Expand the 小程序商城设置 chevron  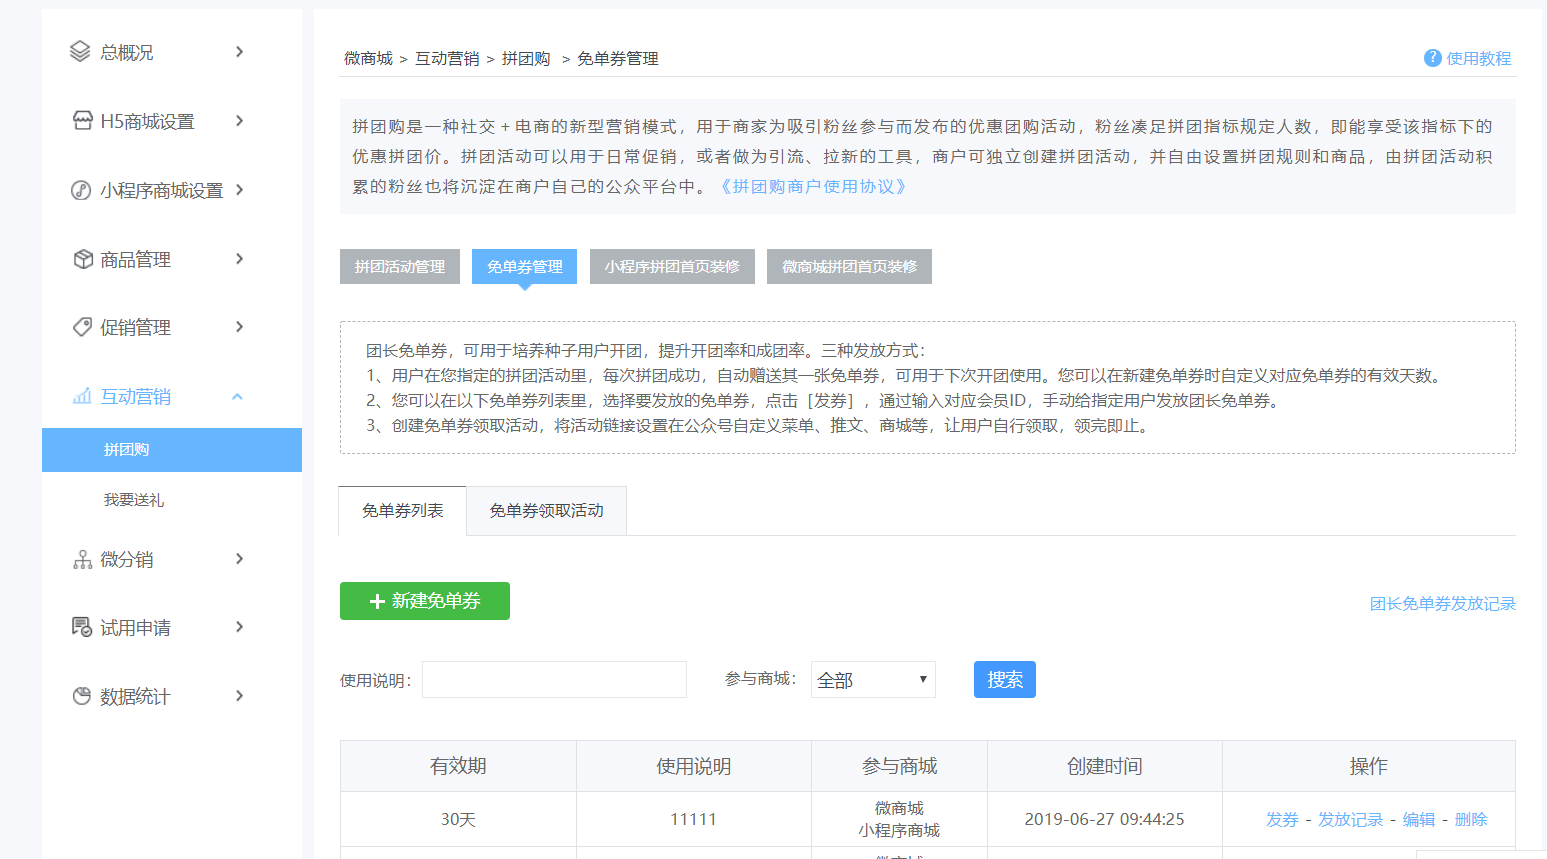[239, 189]
